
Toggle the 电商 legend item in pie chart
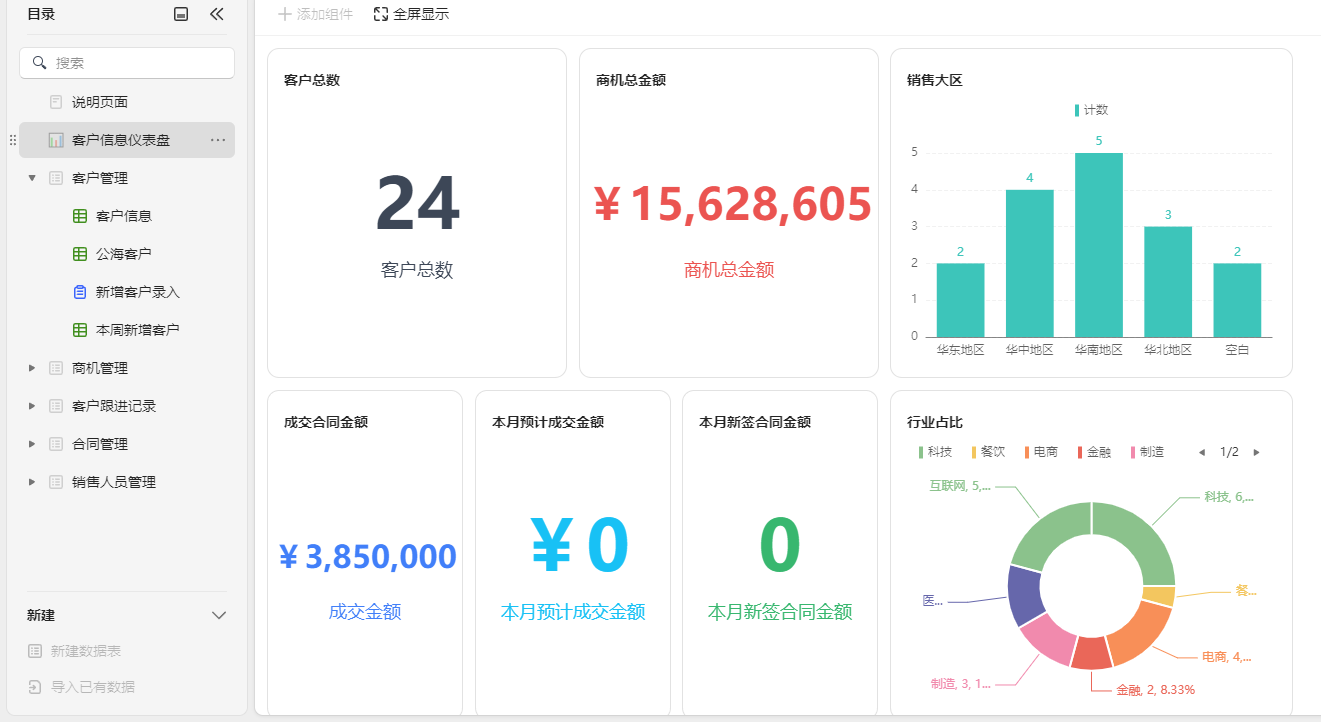click(1040, 452)
